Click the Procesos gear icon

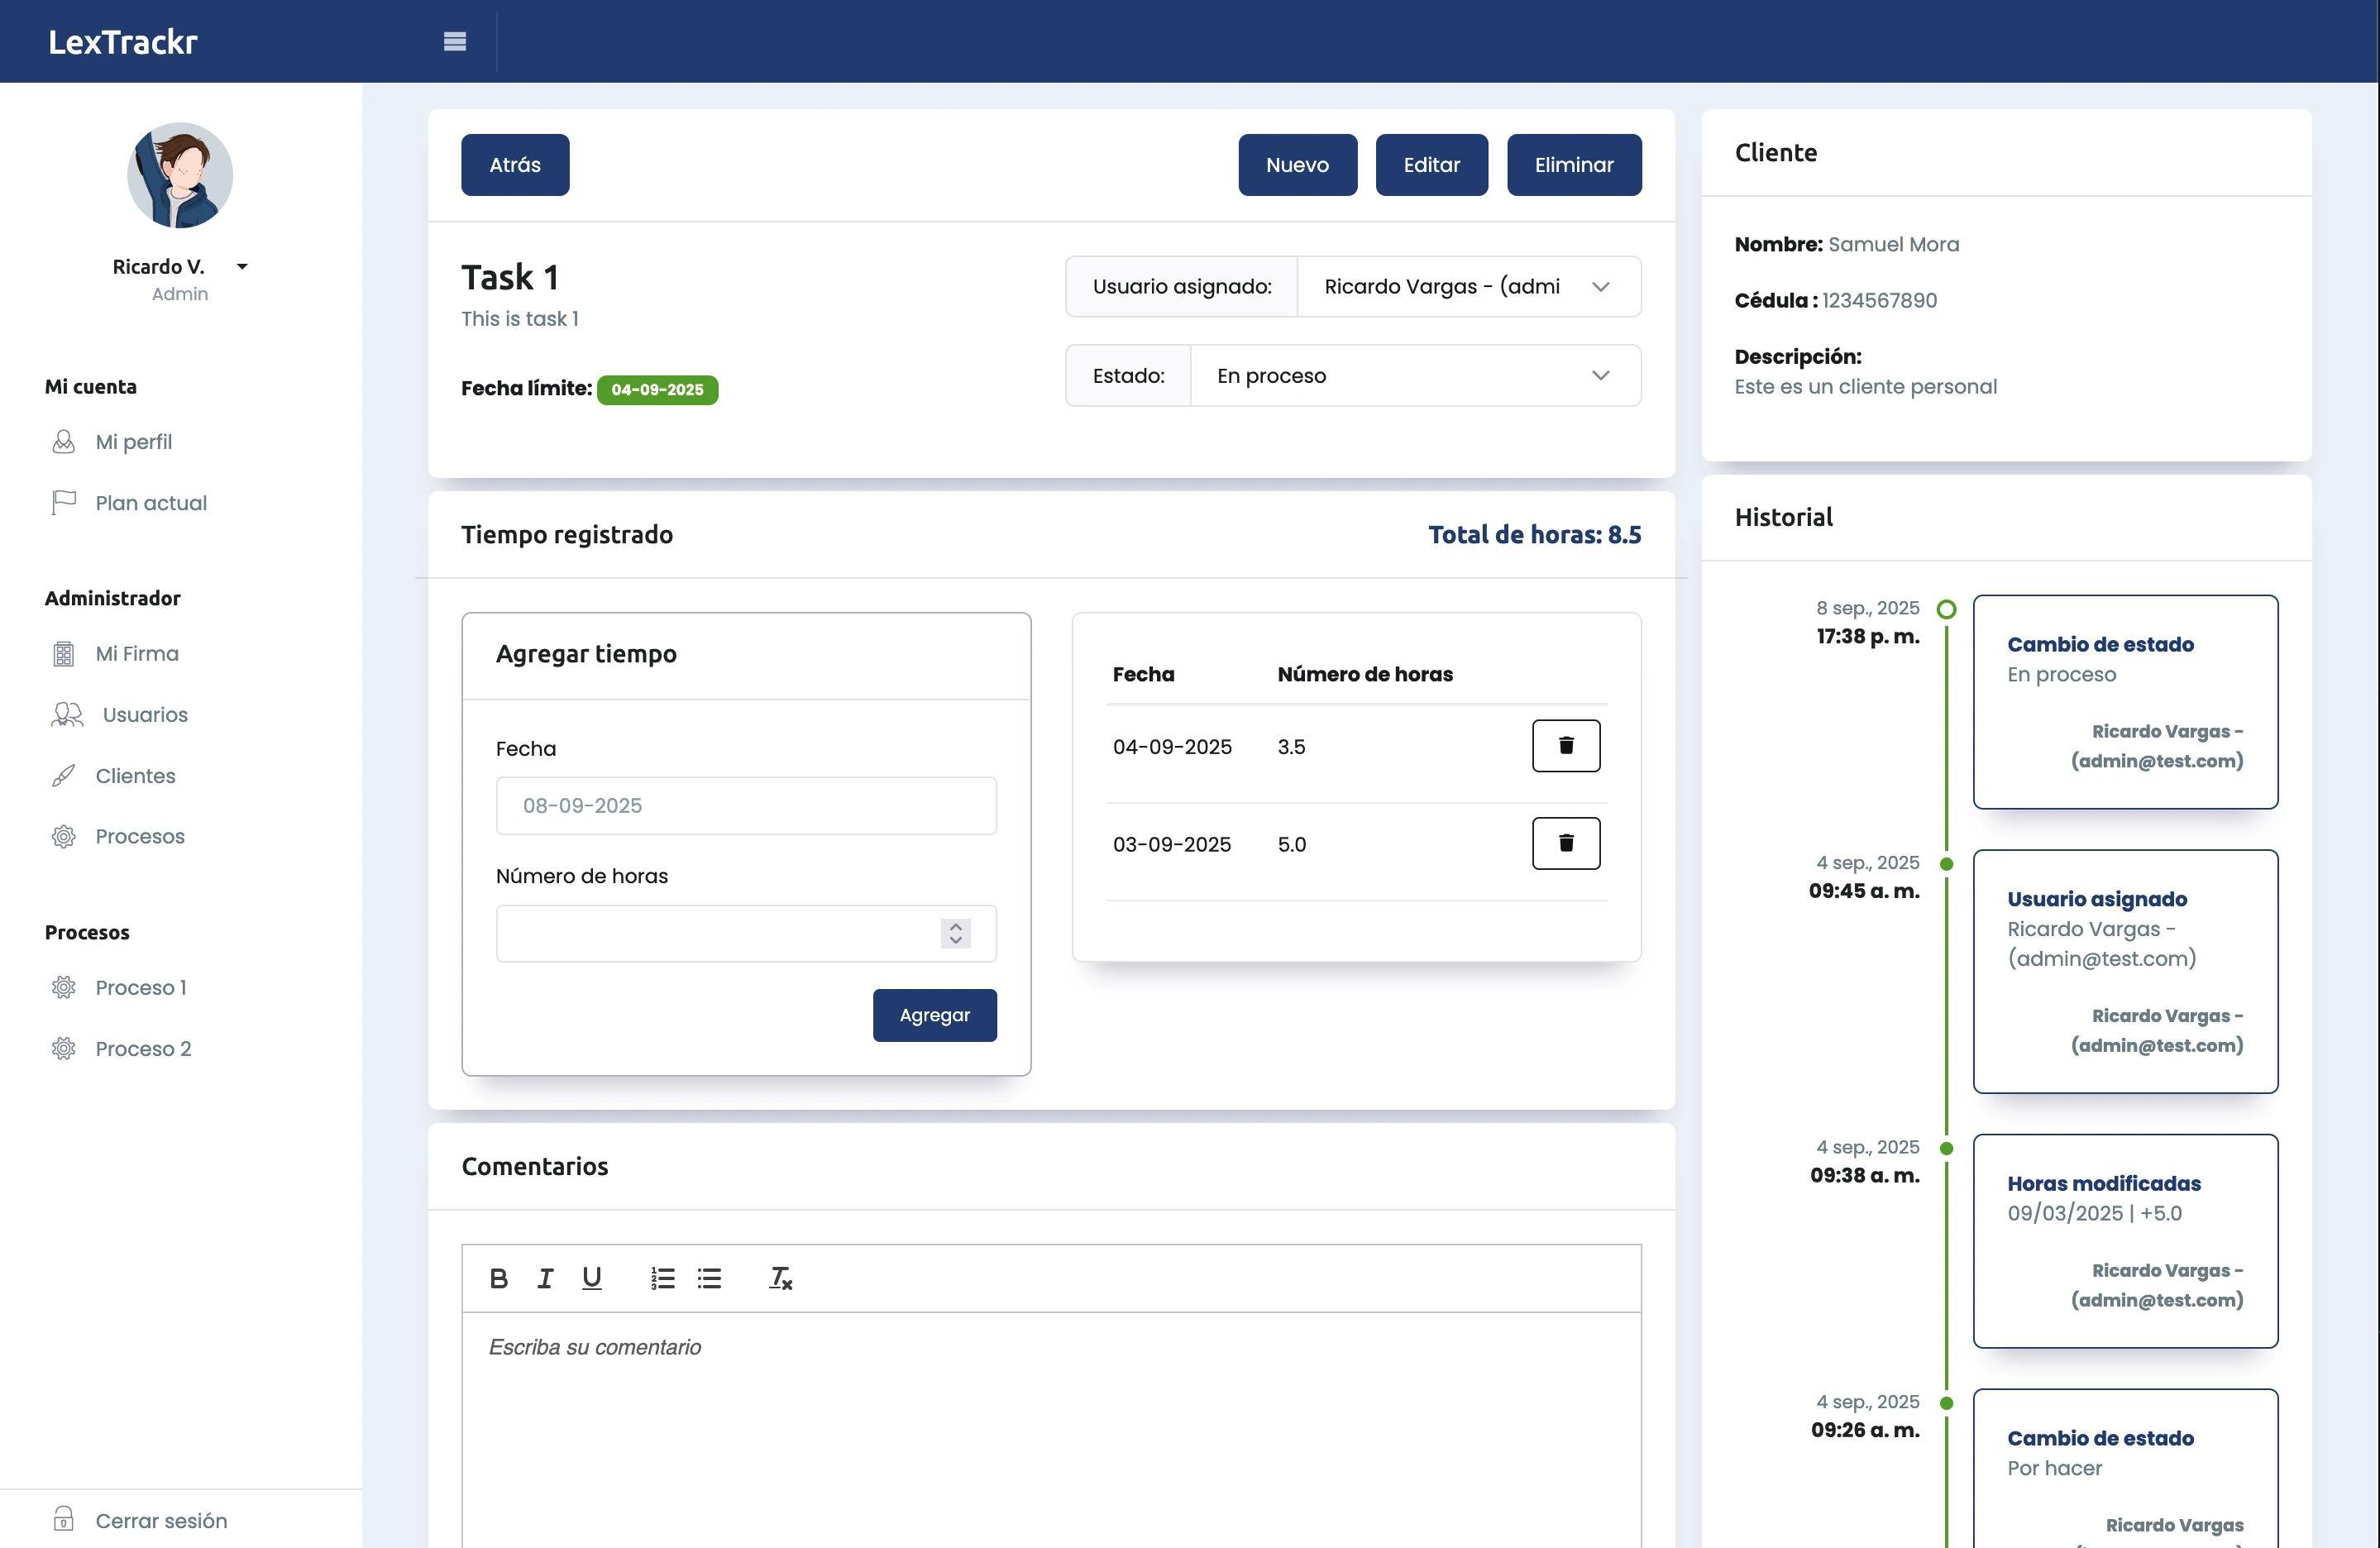coord(63,837)
